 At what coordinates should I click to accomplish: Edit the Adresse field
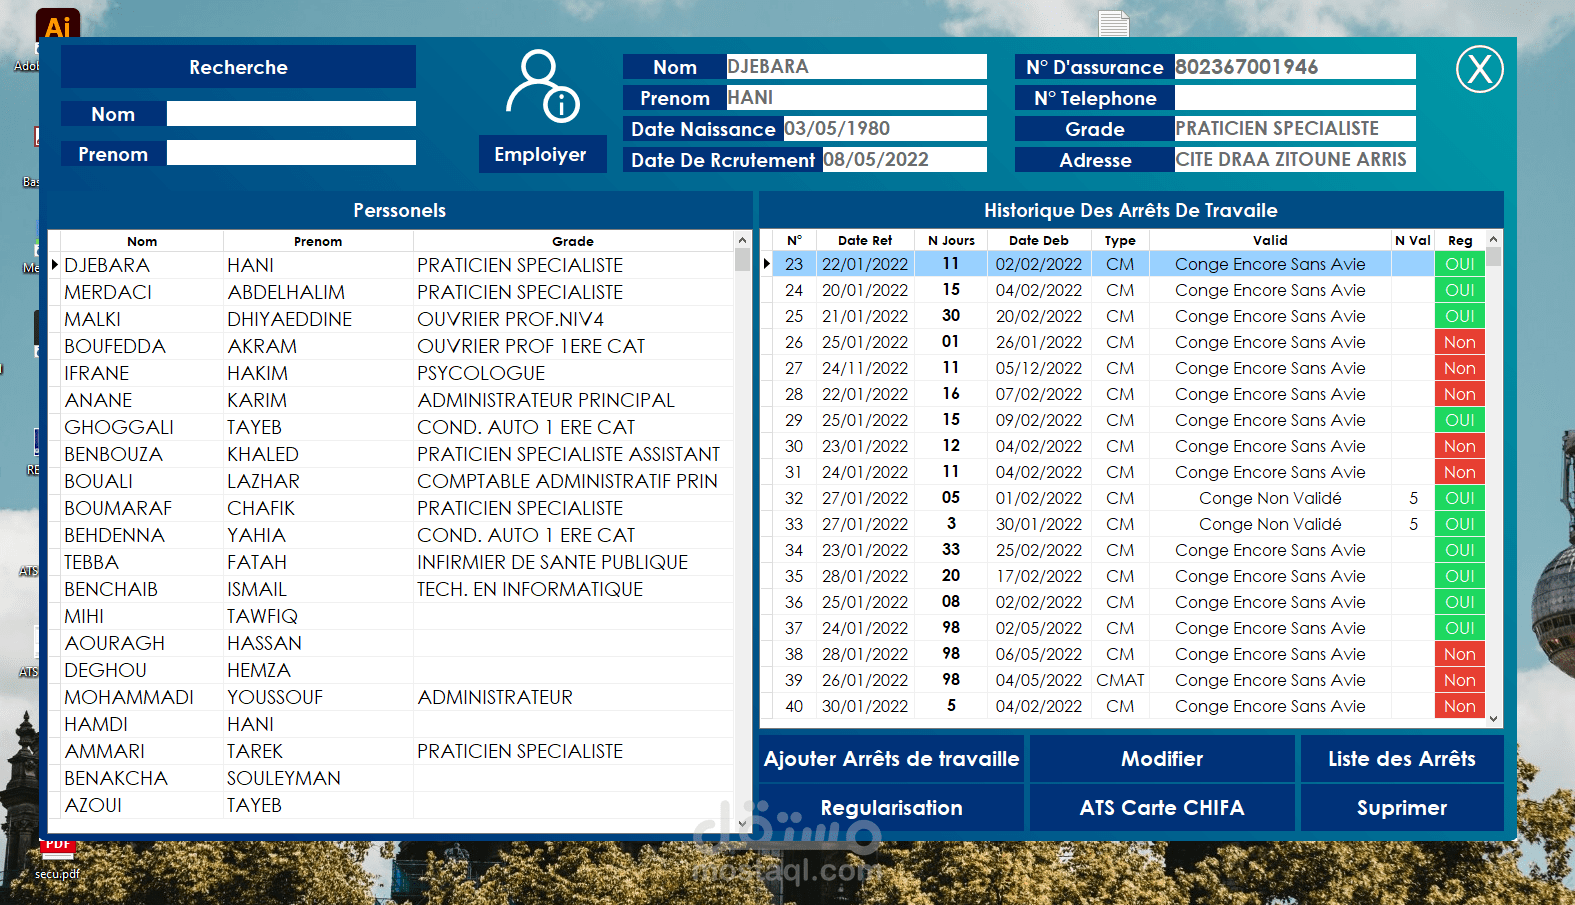[x=1295, y=160]
